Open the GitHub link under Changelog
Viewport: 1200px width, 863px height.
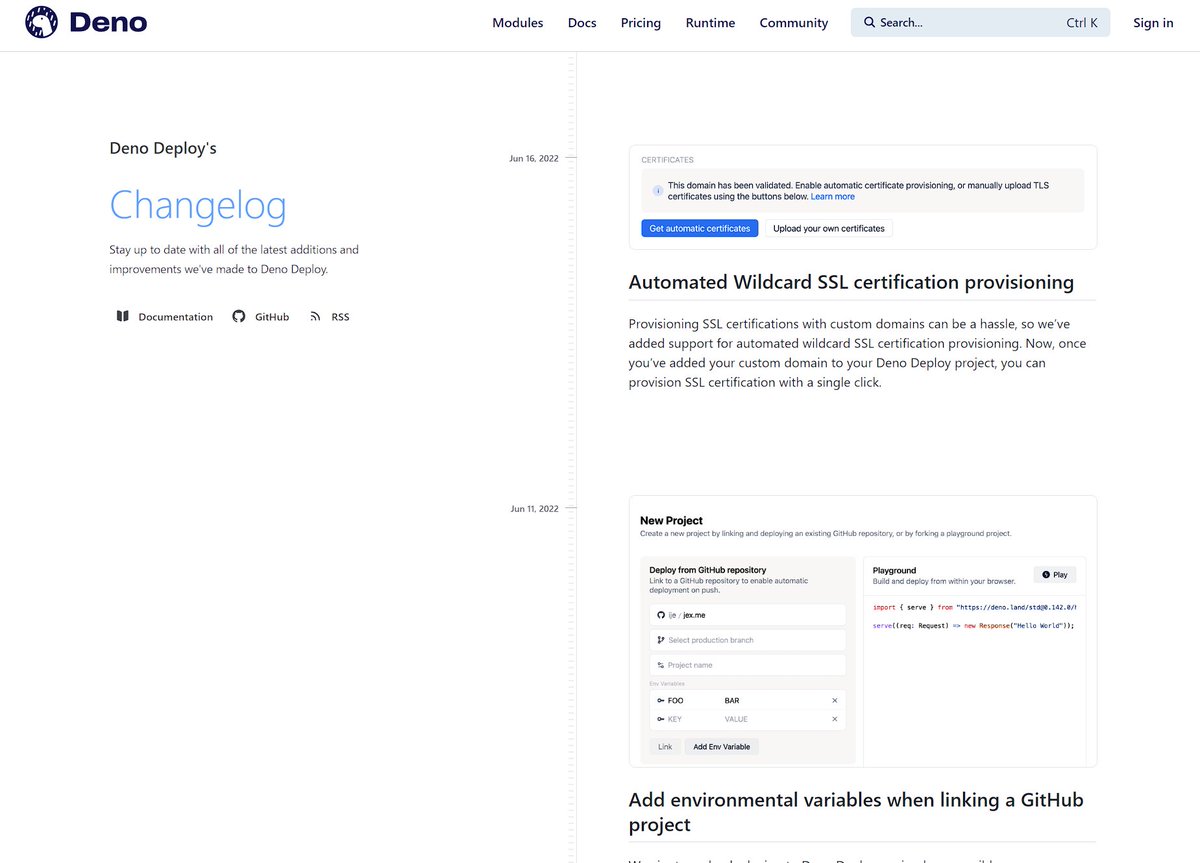point(261,316)
